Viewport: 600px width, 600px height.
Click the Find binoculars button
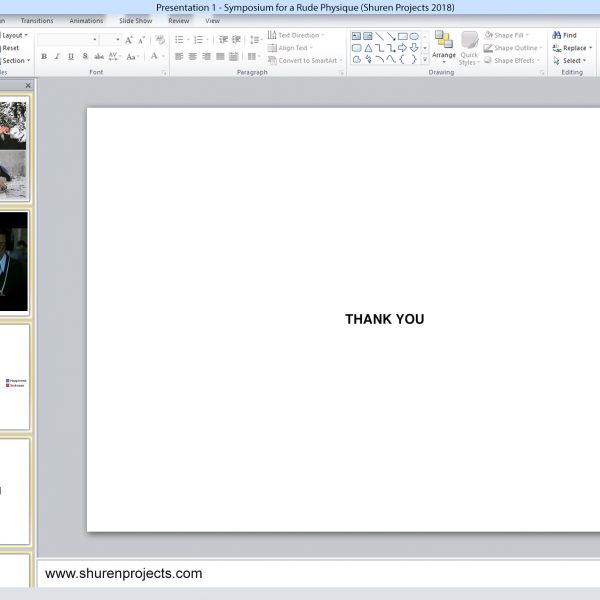click(x=564, y=35)
